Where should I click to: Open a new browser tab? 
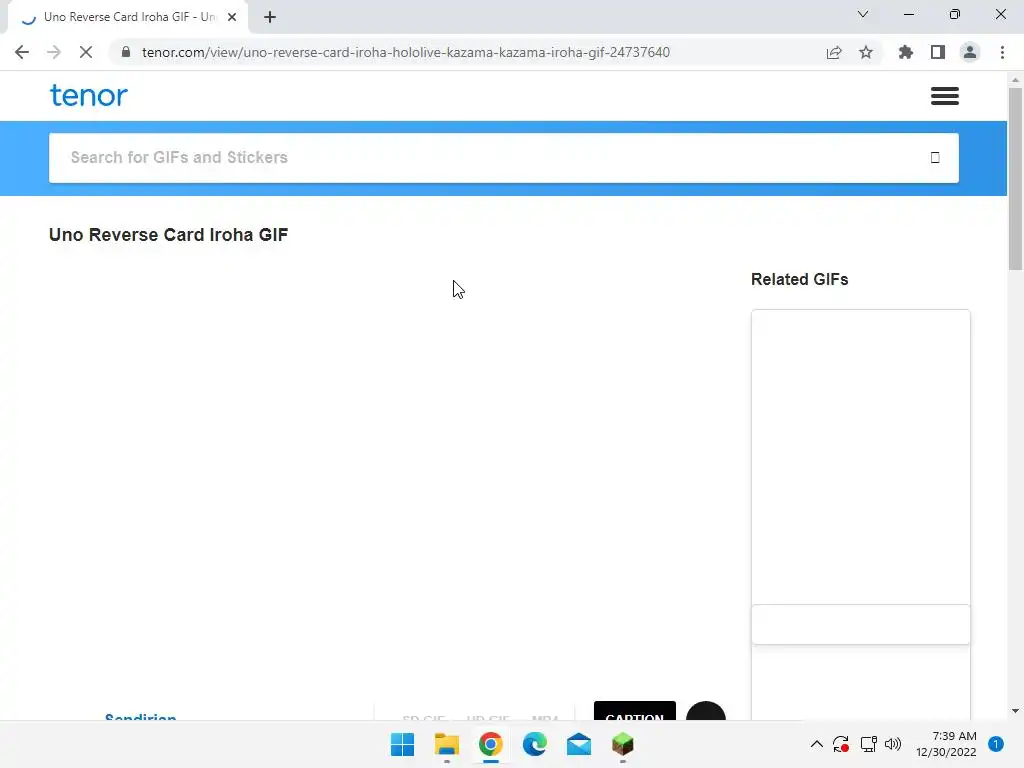coord(270,17)
